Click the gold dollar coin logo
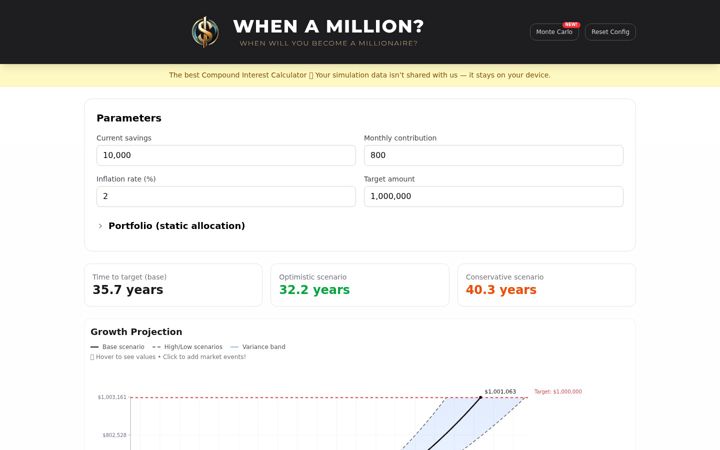 [x=205, y=32]
